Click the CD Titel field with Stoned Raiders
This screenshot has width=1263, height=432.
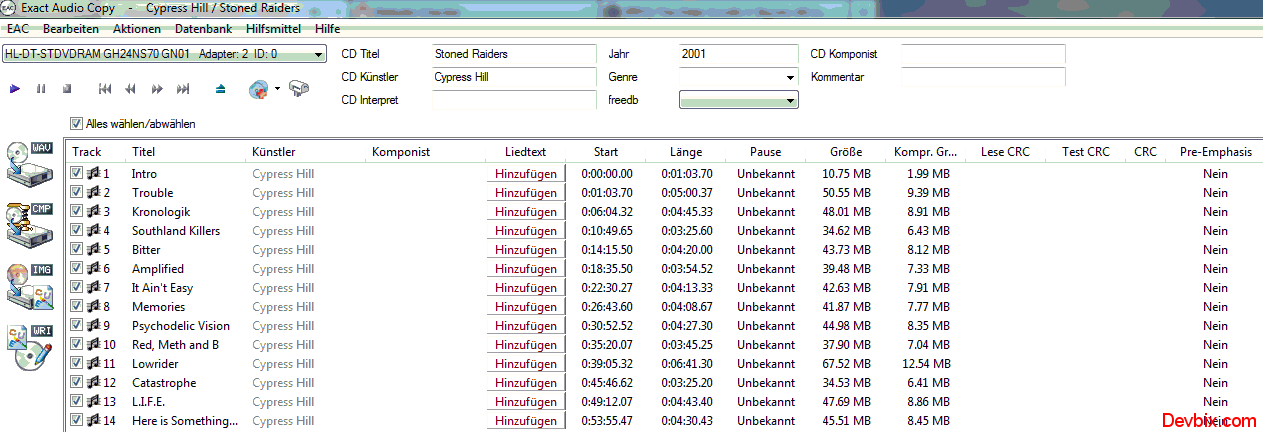pyautogui.click(x=514, y=54)
